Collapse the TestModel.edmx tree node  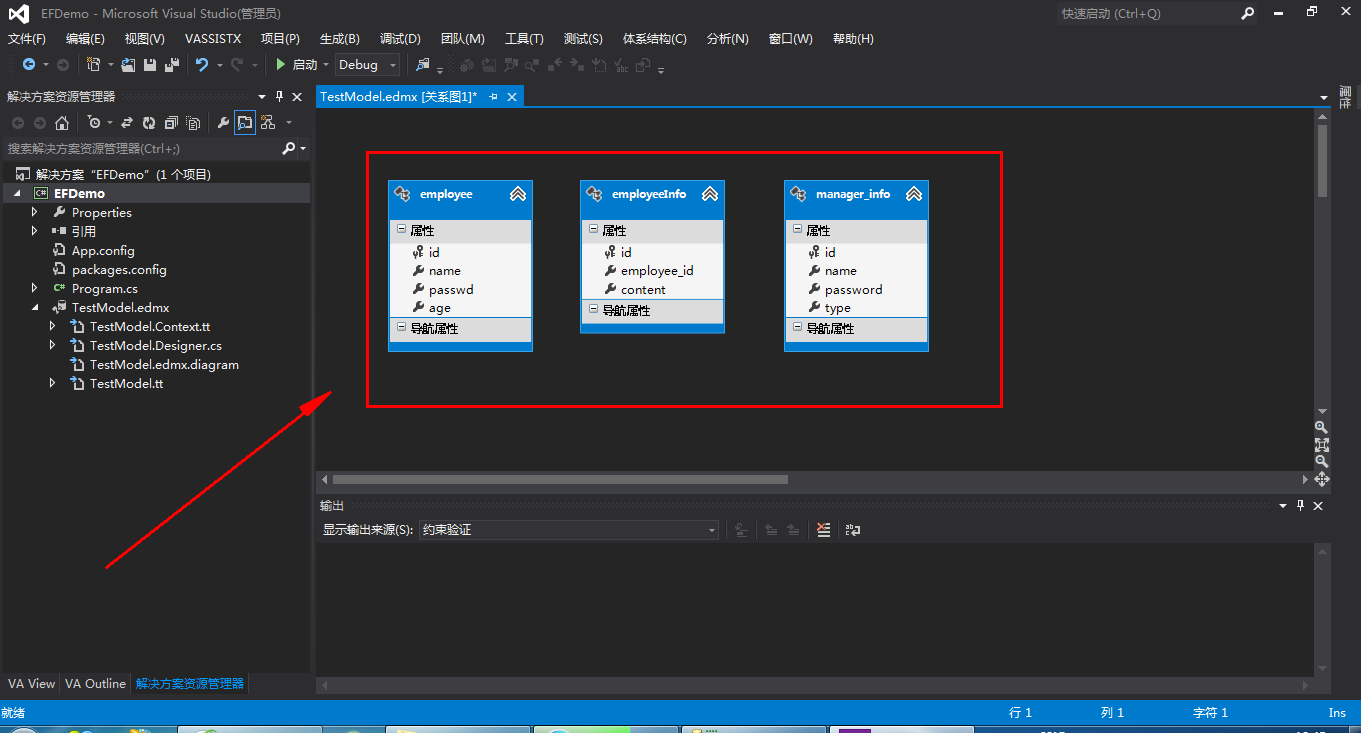(35, 308)
